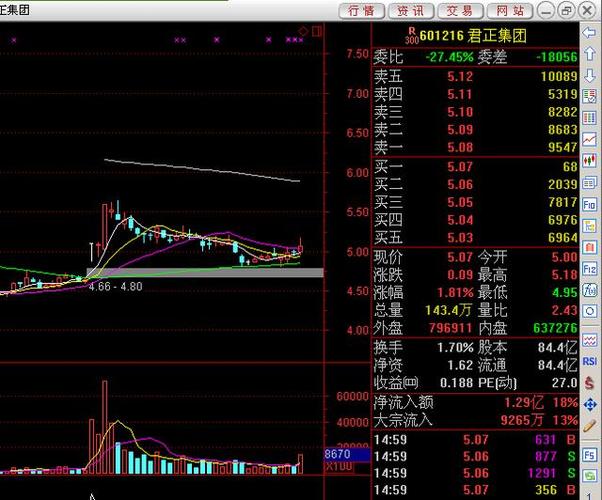This screenshot has height=500, width=602.
Task: Open F10 company info icon
Action: point(589,205)
